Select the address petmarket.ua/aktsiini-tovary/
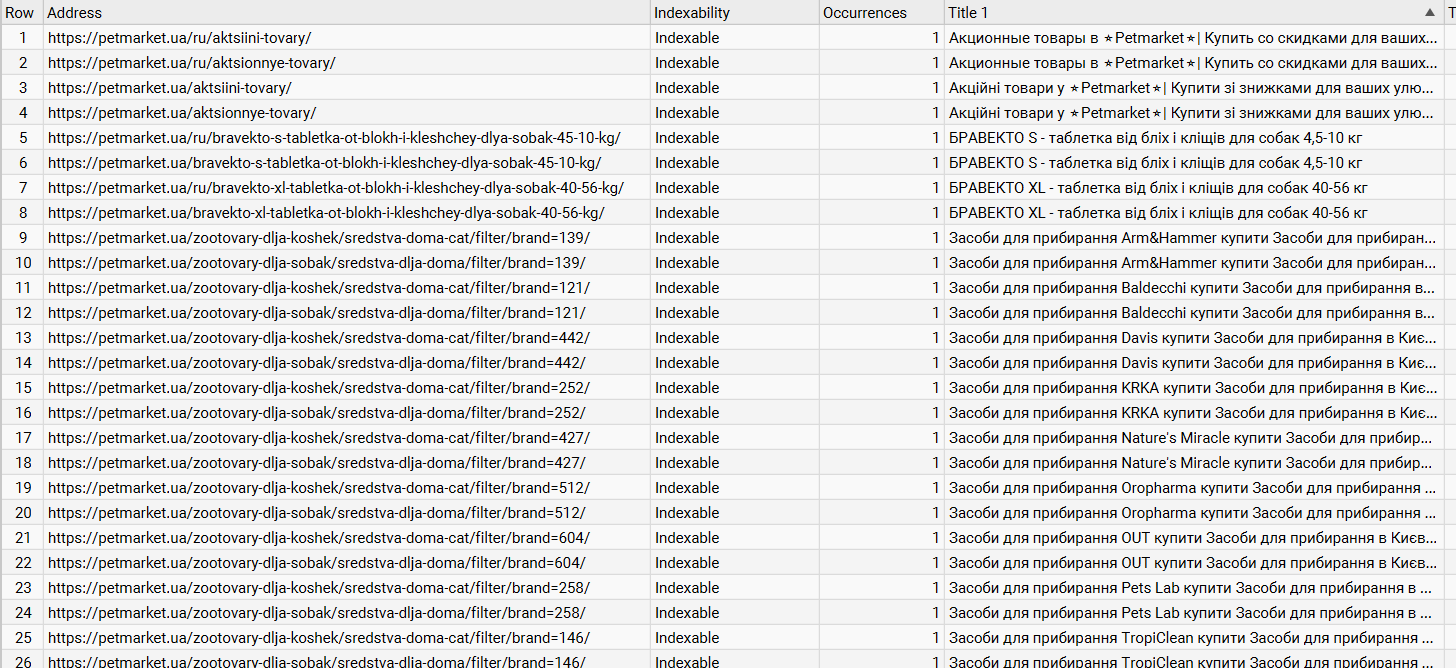The image size is (1456, 668). [169, 88]
